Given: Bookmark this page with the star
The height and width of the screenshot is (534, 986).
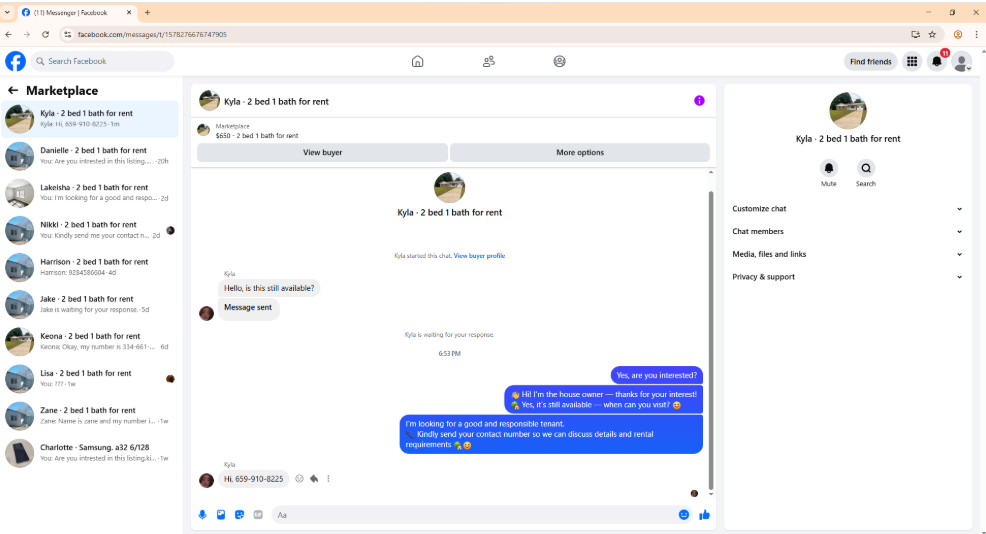Looking at the screenshot, I should point(933,35).
